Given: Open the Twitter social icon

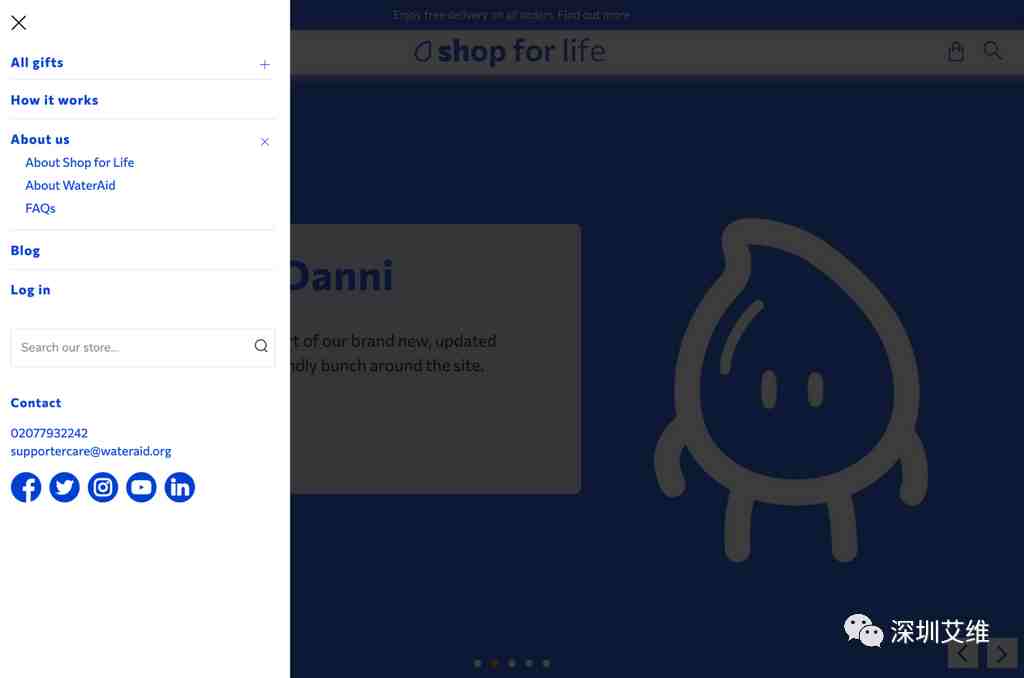Looking at the screenshot, I should [x=65, y=487].
